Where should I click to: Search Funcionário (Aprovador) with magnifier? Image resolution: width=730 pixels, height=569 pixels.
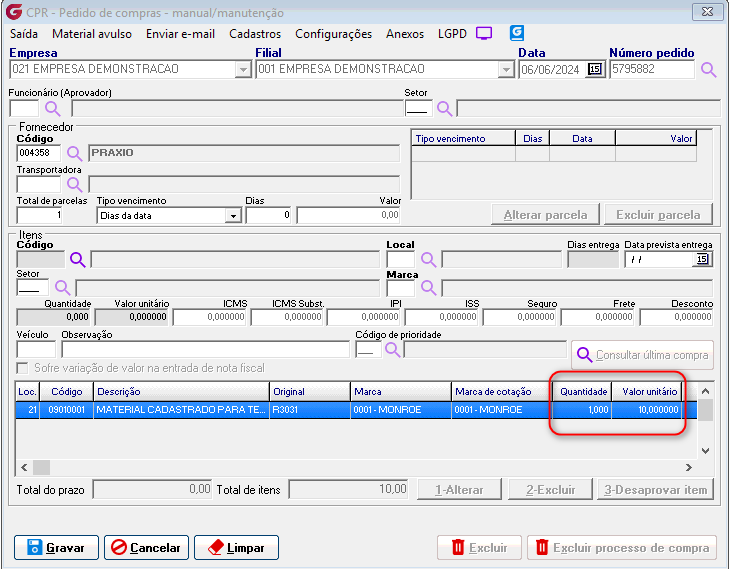[53, 108]
